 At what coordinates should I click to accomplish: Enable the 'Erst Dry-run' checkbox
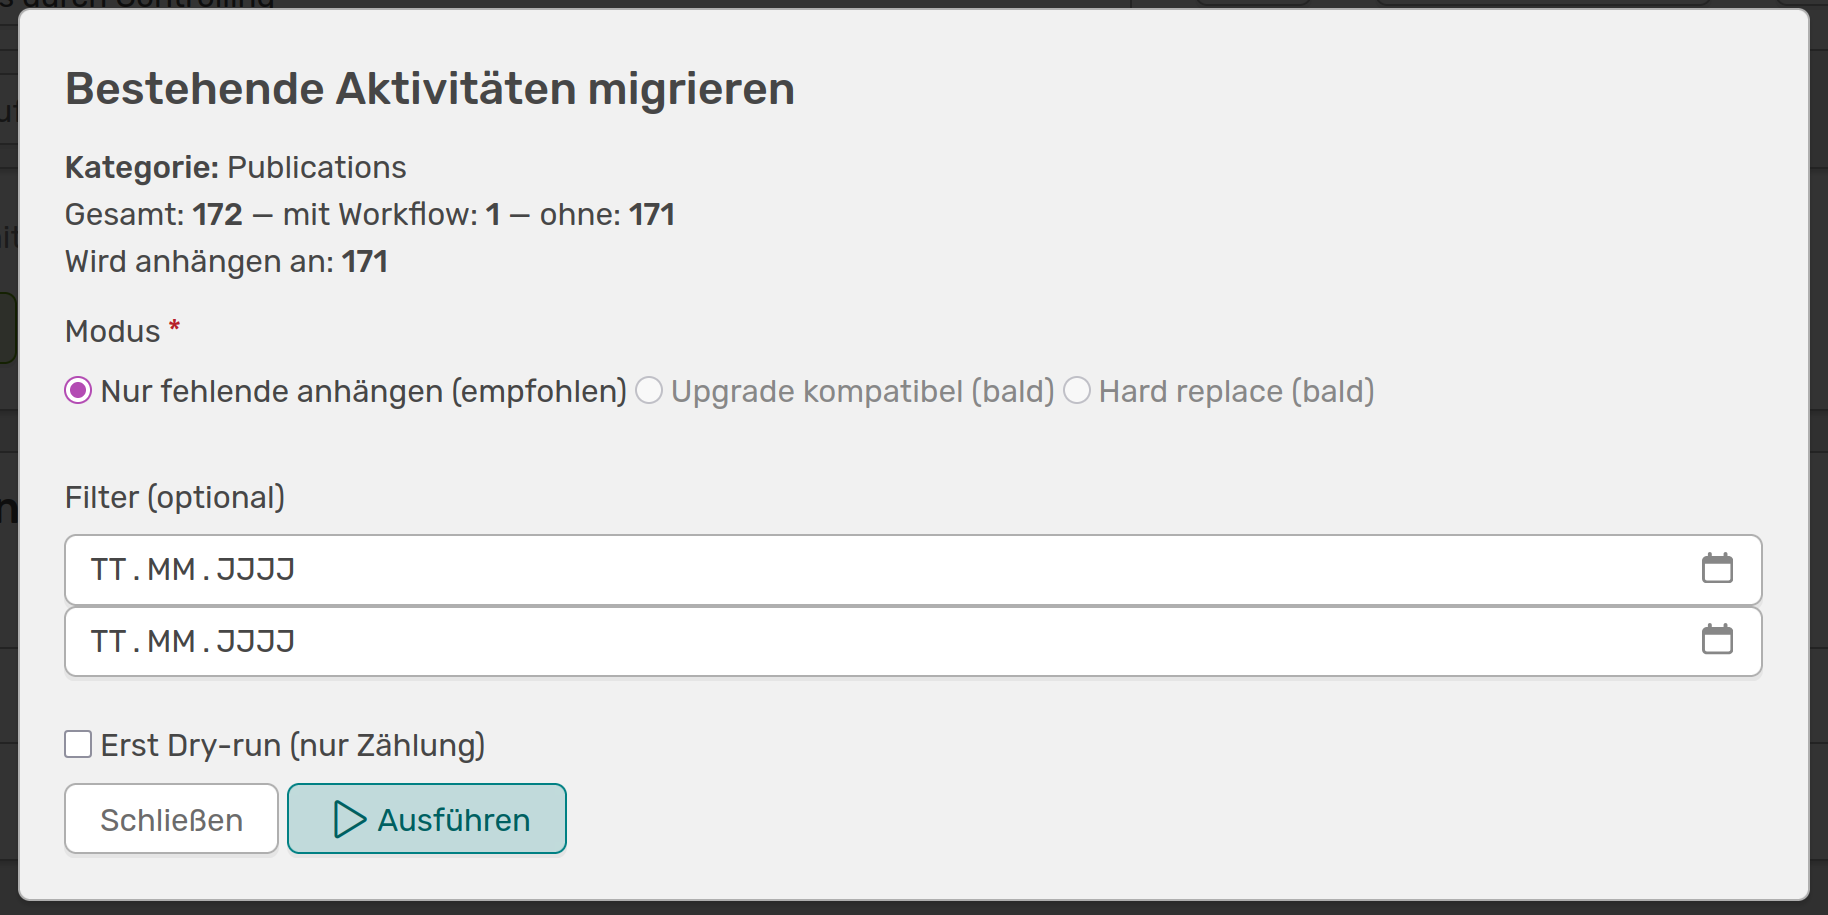pyautogui.click(x=78, y=745)
